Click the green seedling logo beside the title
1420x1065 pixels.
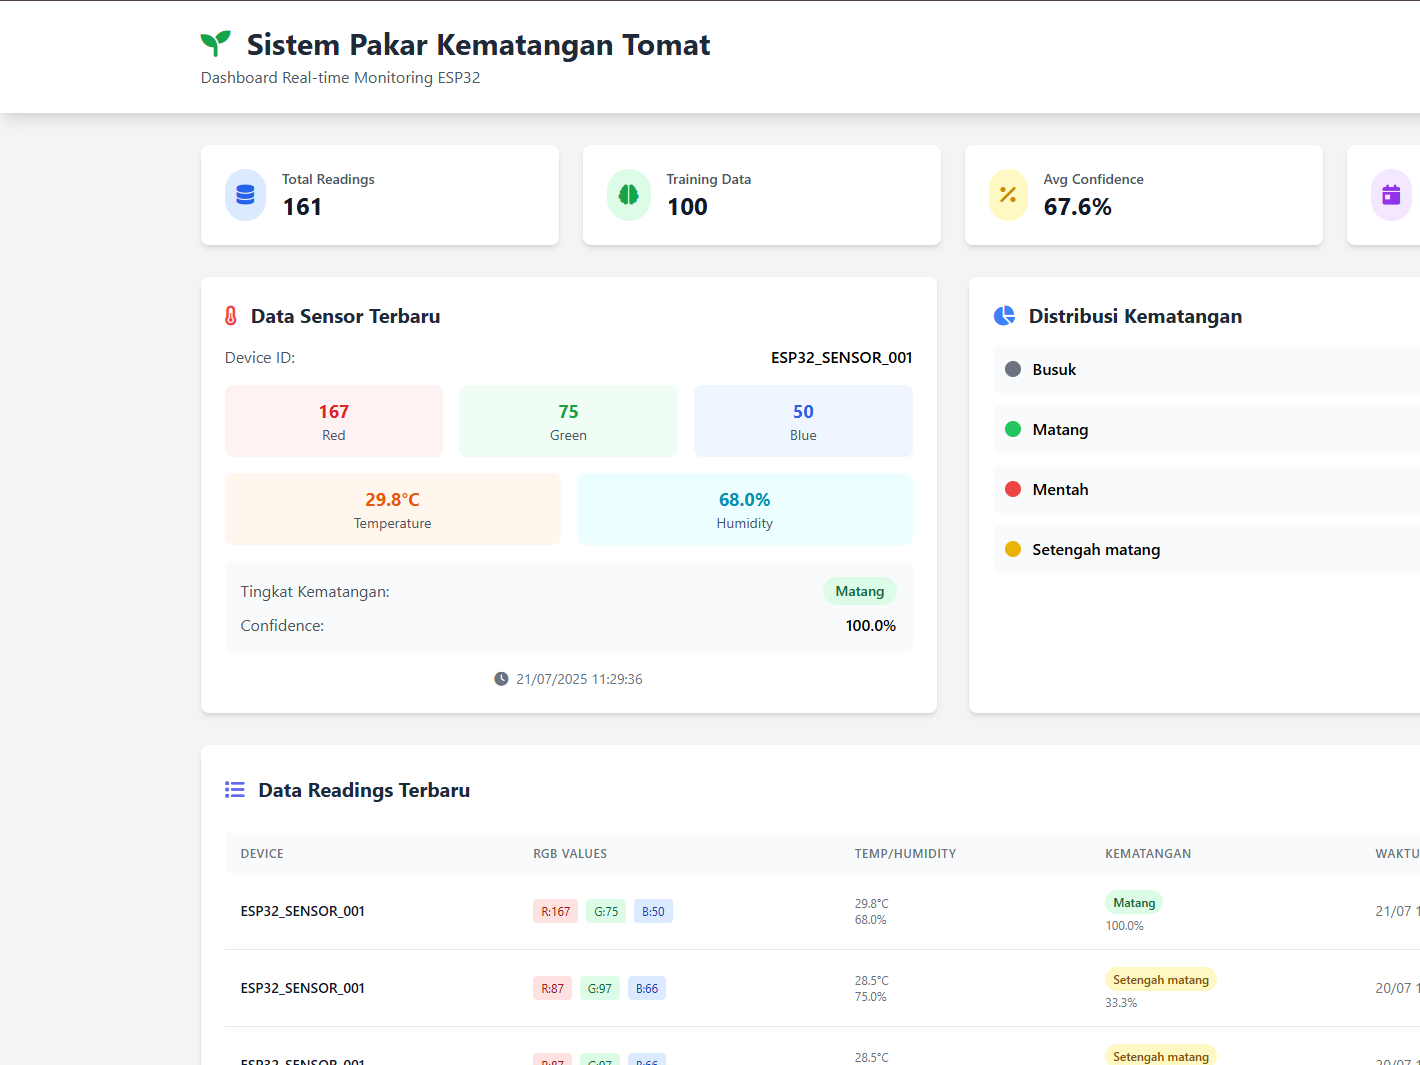pyautogui.click(x=215, y=43)
